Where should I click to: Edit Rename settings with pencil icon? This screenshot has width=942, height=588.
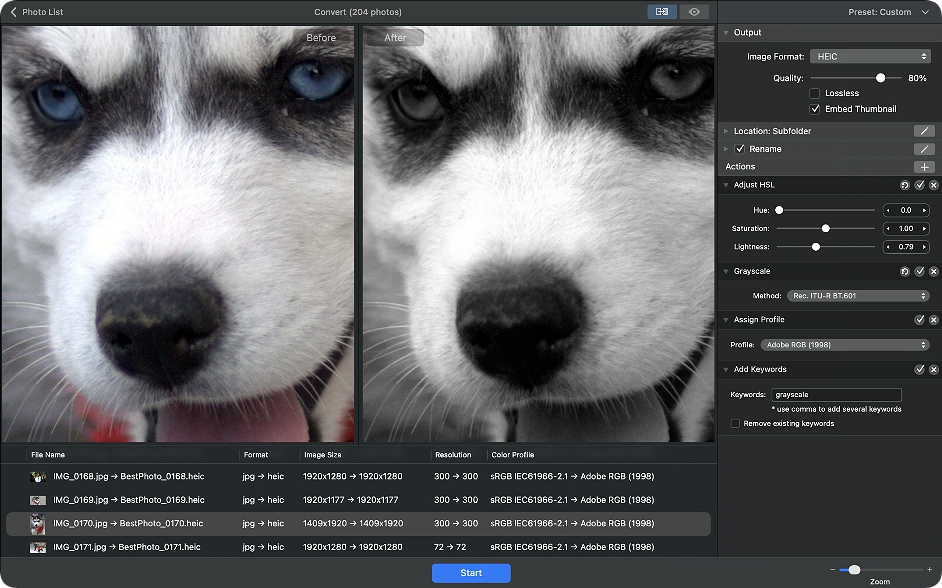tap(924, 149)
